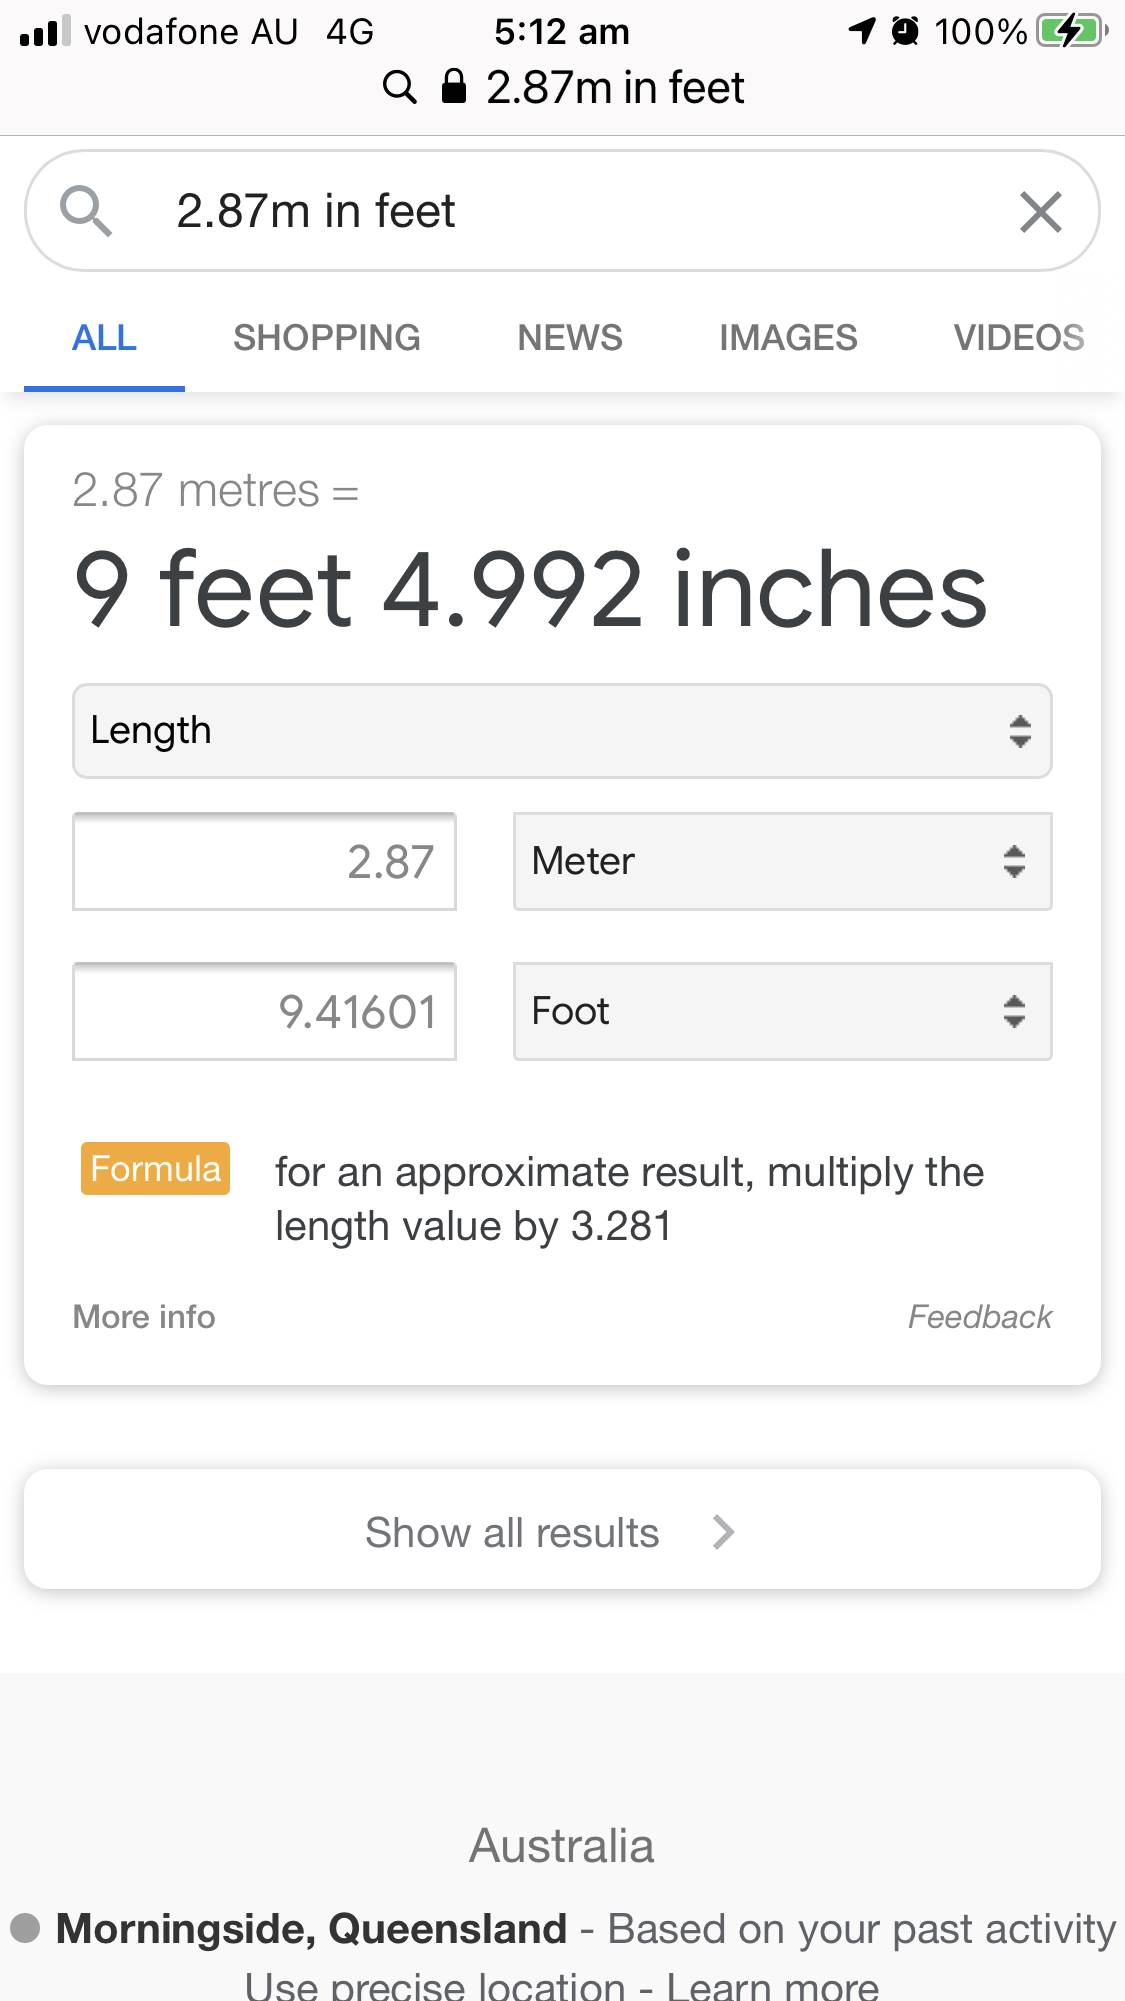Send Feedback on the converter
This screenshot has width=1125, height=2001.
point(979,1317)
